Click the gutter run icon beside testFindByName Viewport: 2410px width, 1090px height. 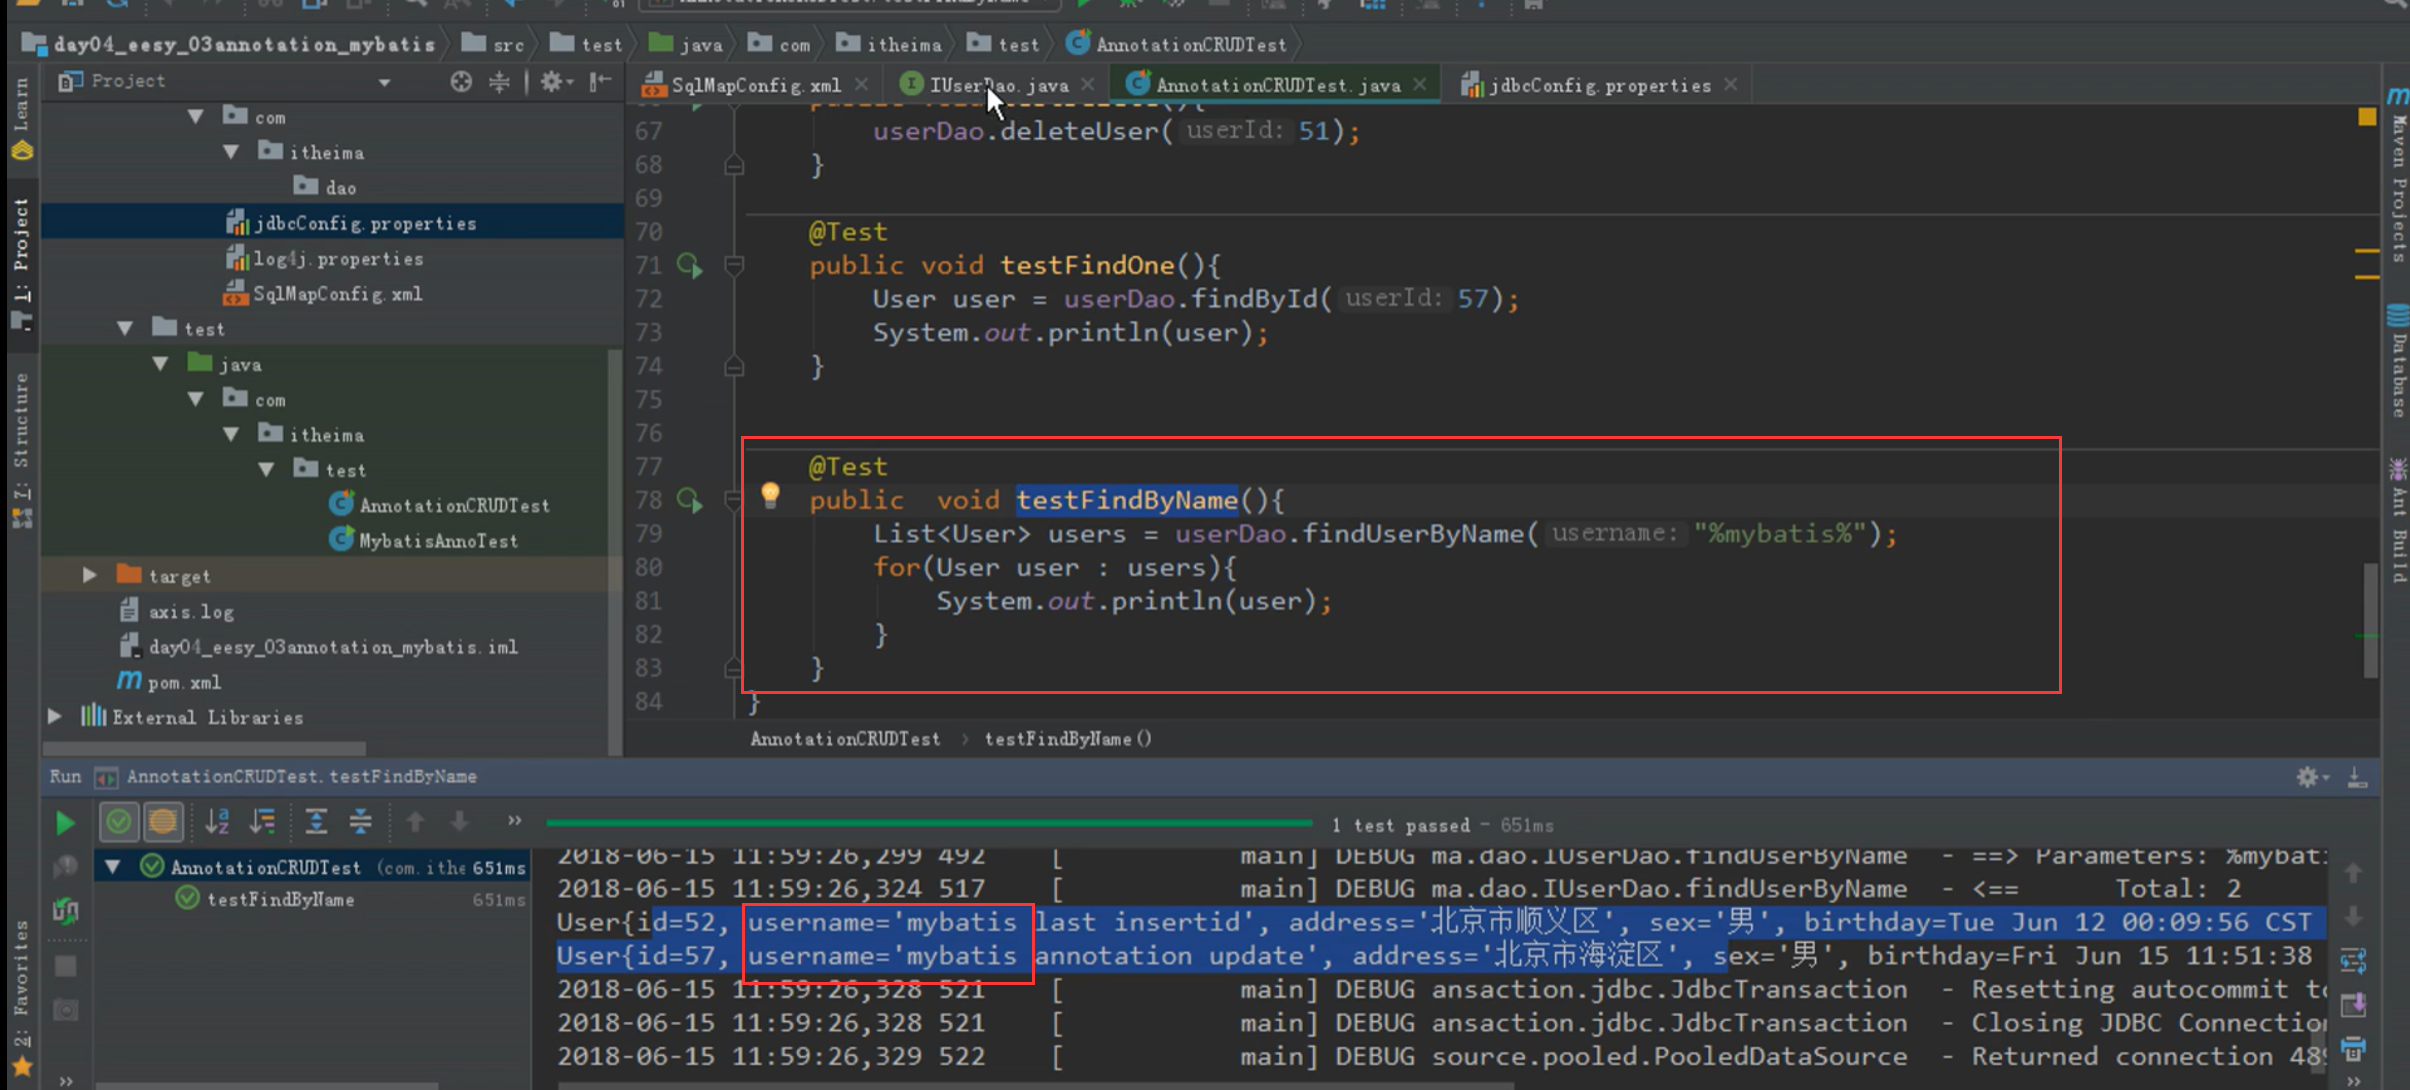click(689, 499)
